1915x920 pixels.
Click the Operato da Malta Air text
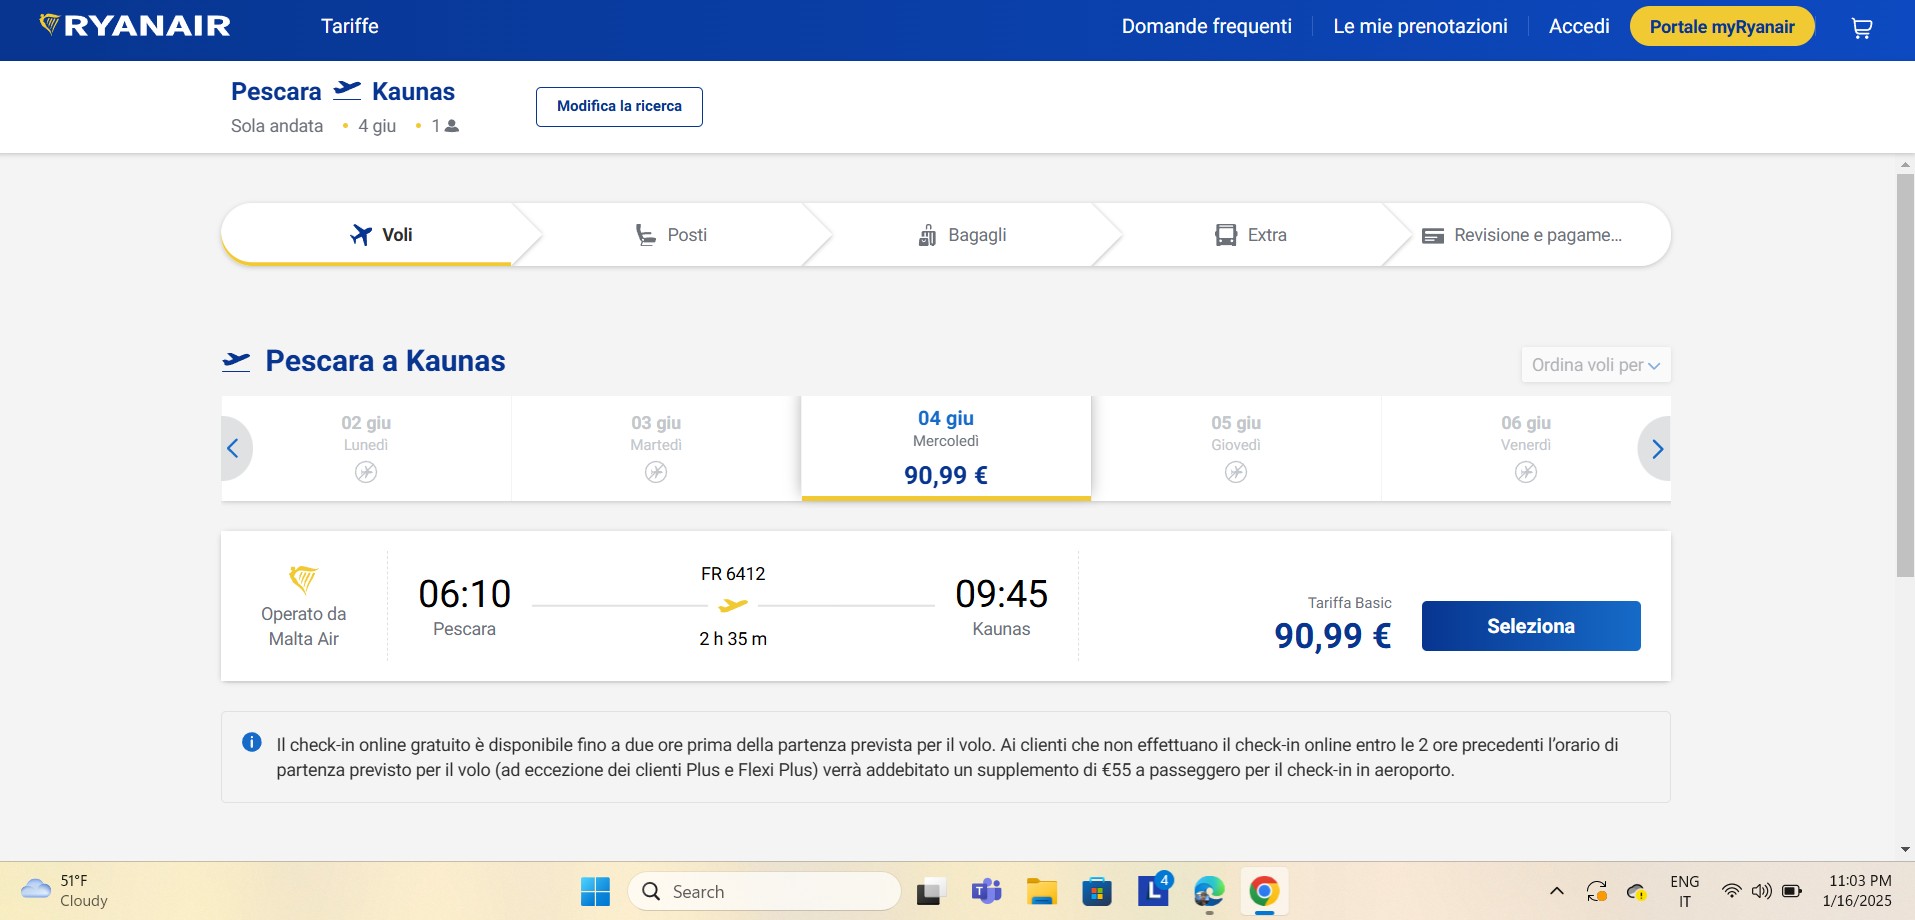[304, 626]
